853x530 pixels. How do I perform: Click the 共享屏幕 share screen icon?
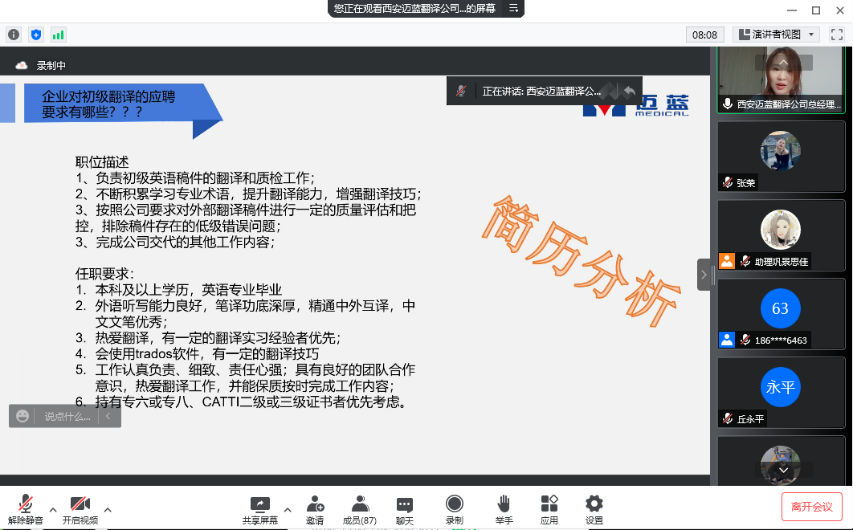point(260,505)
